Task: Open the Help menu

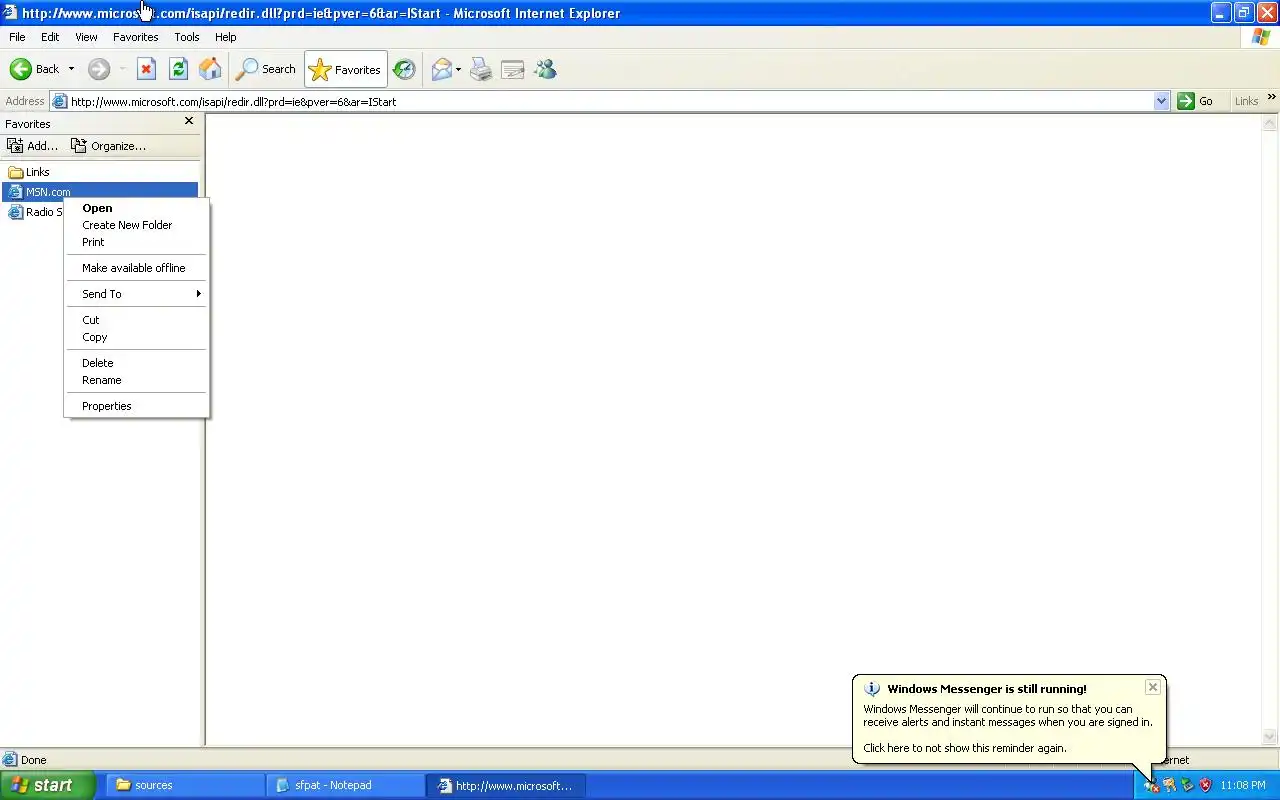Action: coord(226,37)
